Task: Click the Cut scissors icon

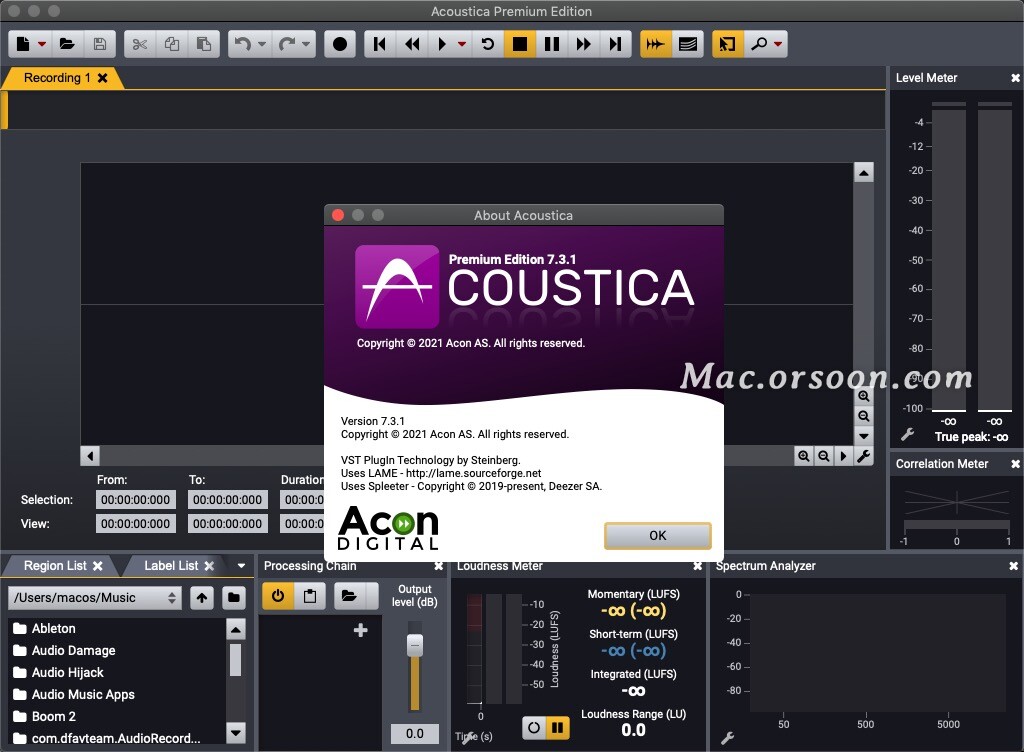Action: tap(140, 44)
